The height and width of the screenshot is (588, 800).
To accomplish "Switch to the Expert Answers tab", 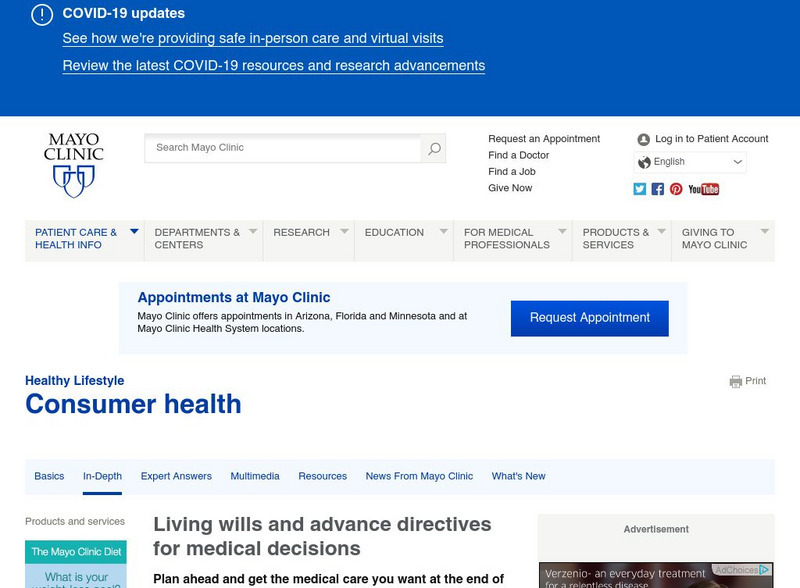I will pyautogui.click(x=177, y=476).
